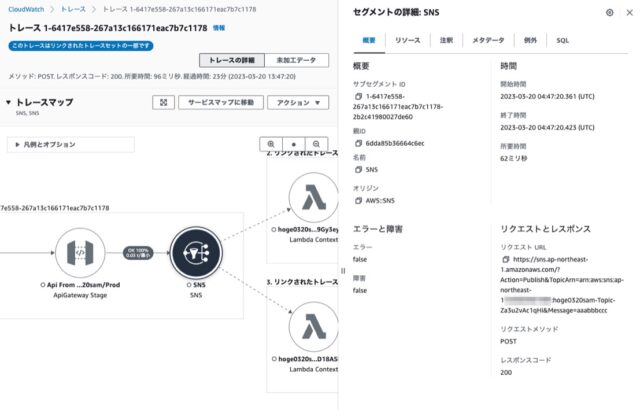Click サービスマップに移動 button
The width and height of the screenshot is (640, 410).
tap(221, 102)
